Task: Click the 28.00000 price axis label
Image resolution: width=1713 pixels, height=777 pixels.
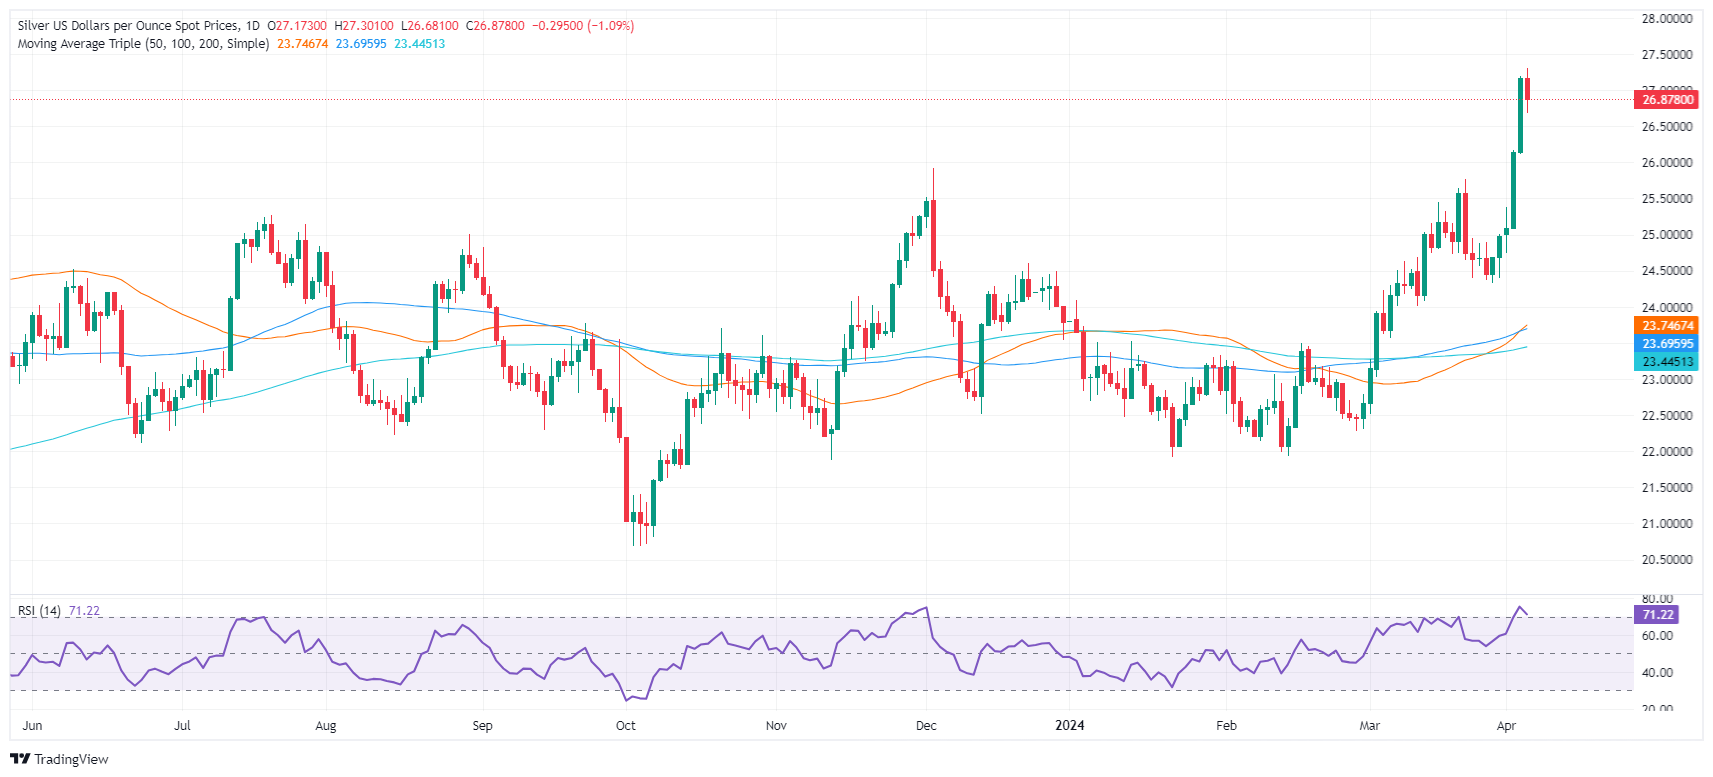Action: [x=1666, y=18]
